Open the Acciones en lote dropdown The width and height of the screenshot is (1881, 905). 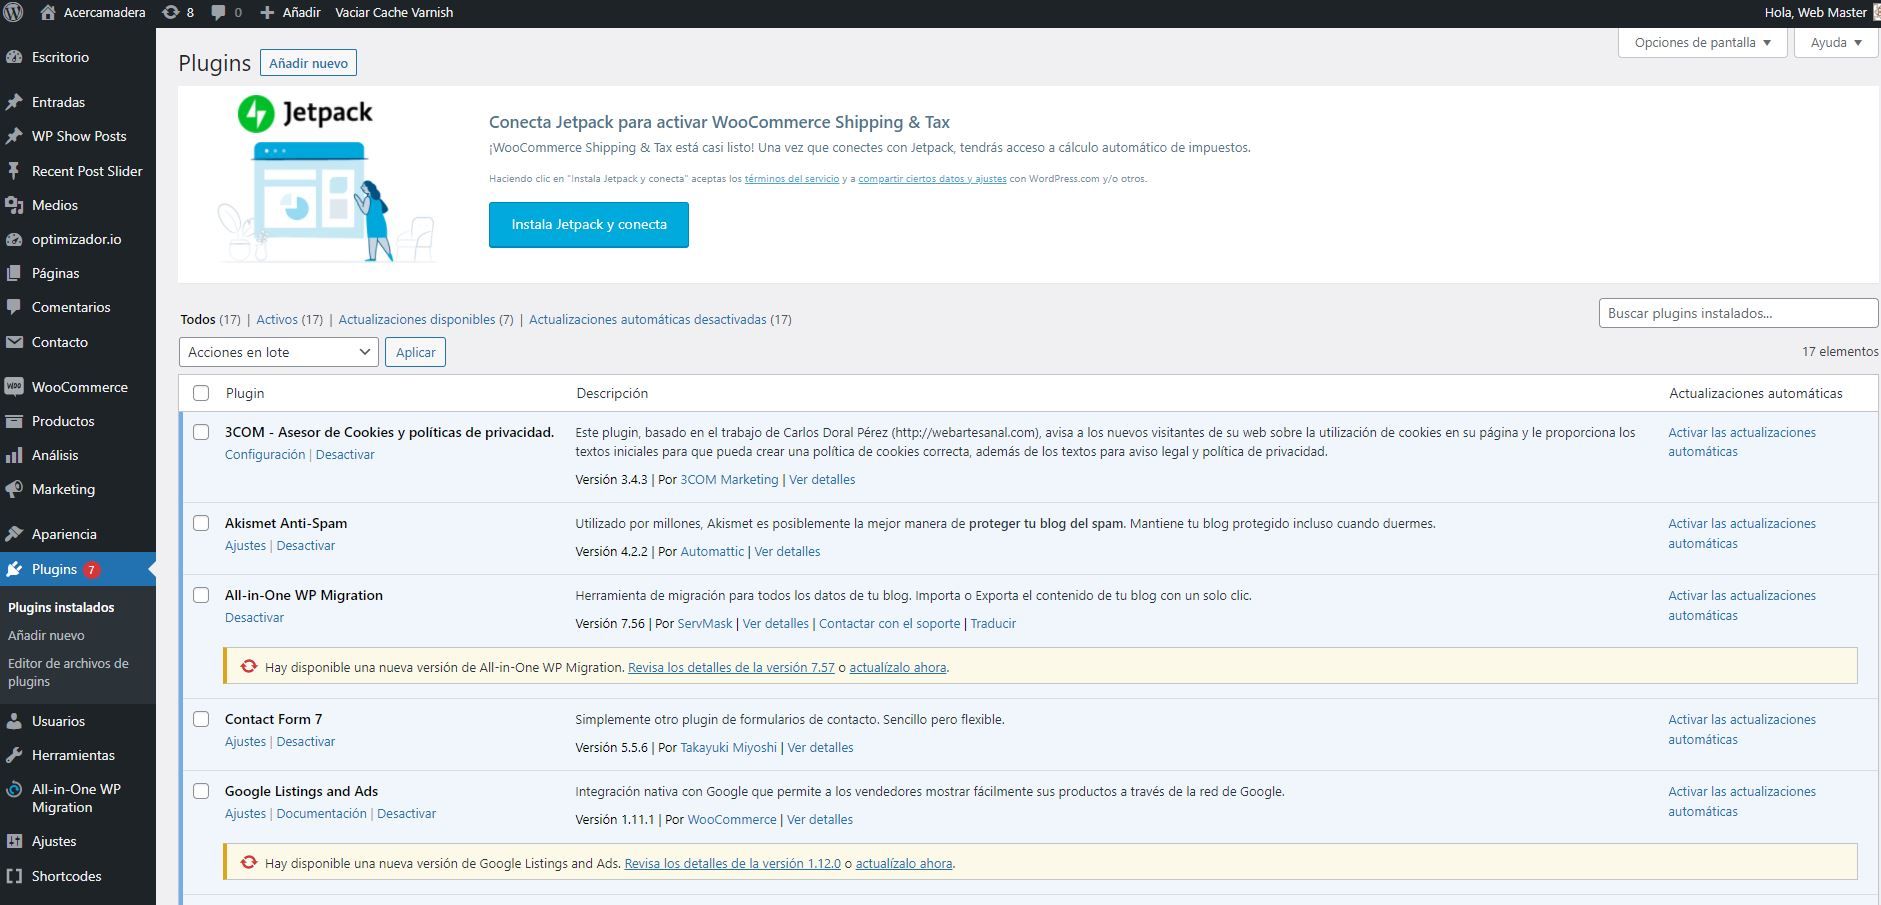279,352
